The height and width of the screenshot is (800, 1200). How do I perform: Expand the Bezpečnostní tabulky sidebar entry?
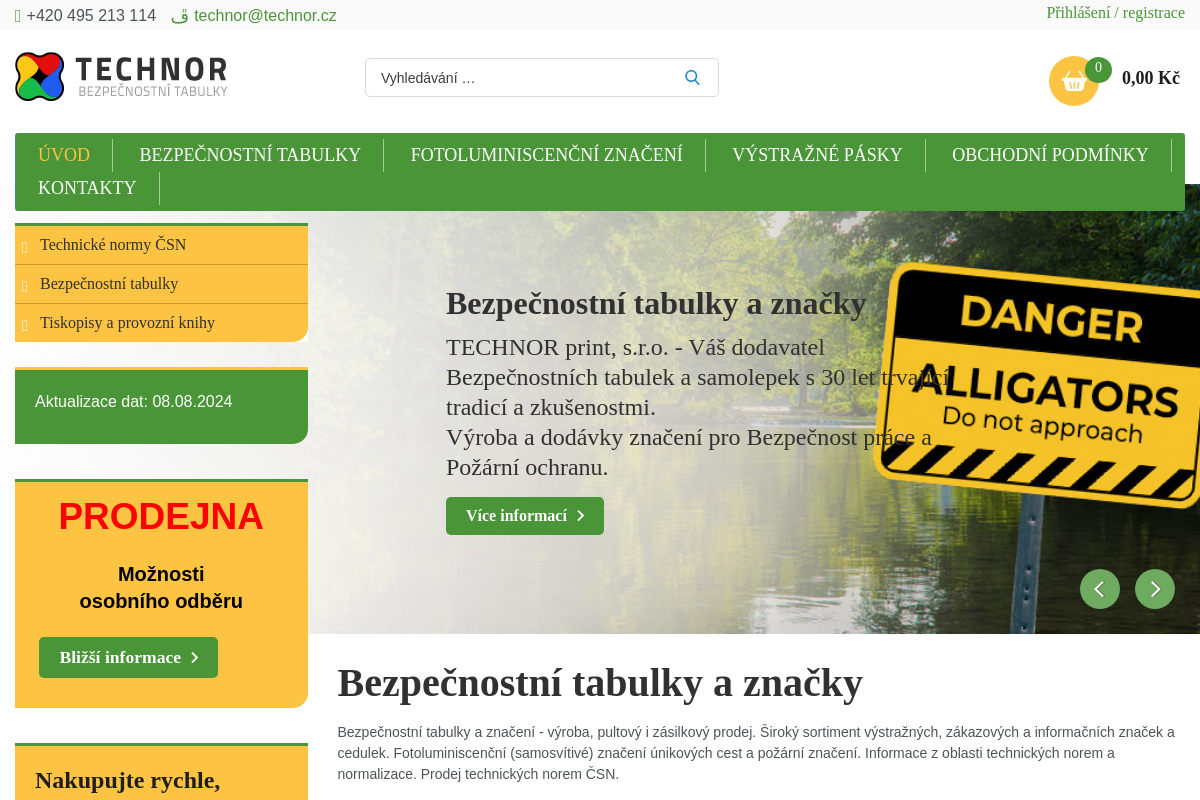[x=24, y=283]
